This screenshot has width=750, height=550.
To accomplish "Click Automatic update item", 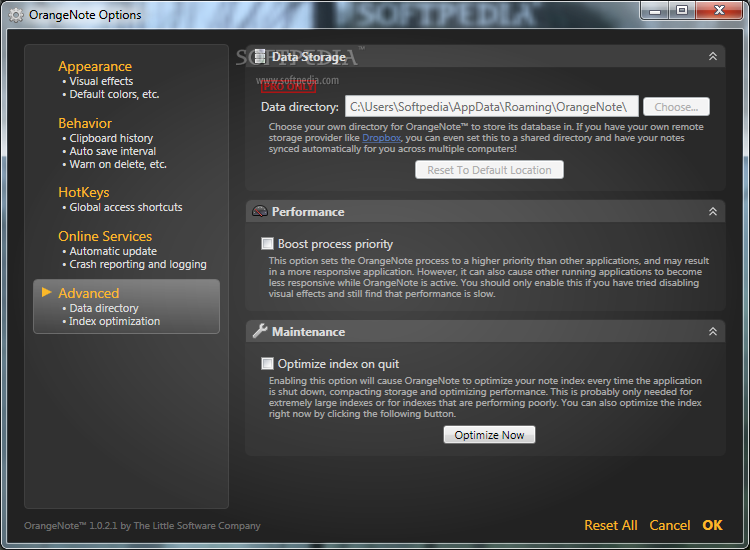I will (113, 251).
